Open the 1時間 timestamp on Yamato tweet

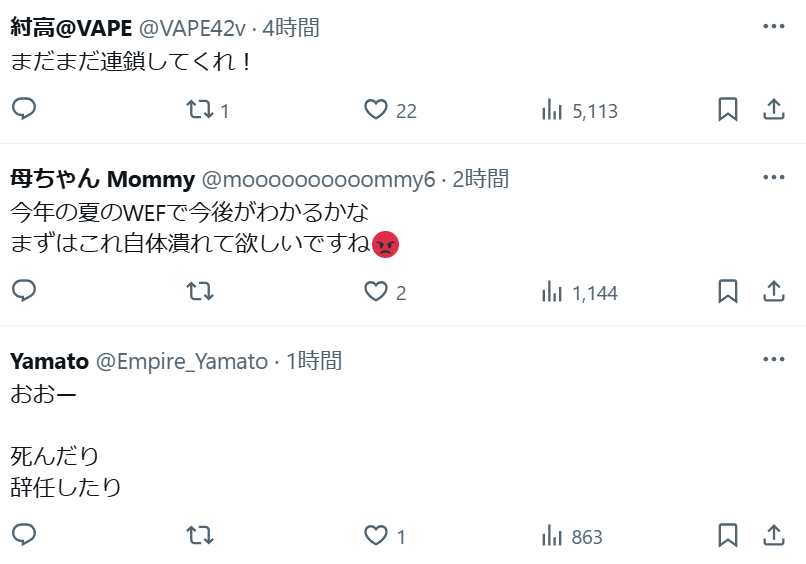tap(314, 361)
